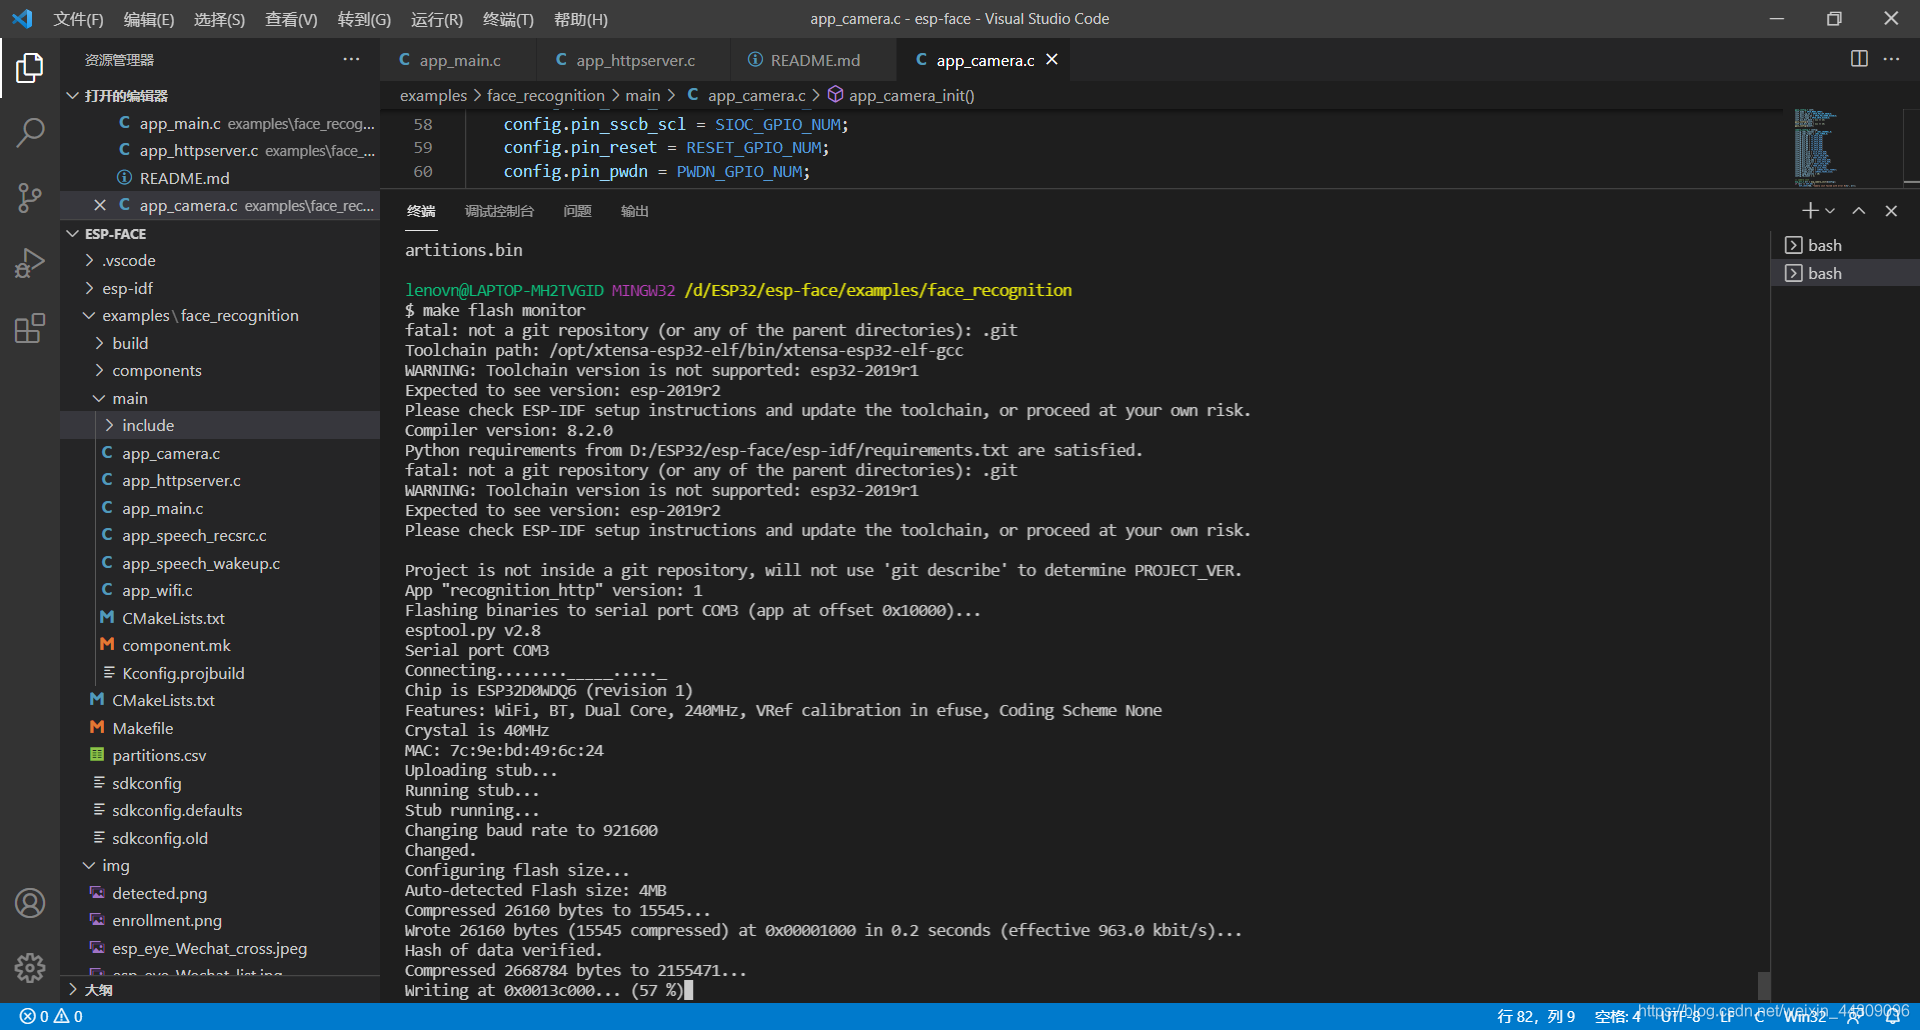This screenshot has height=1030, width=1920.
Task: Click the editor minimap preview
Action: (x=1824, y=147)
